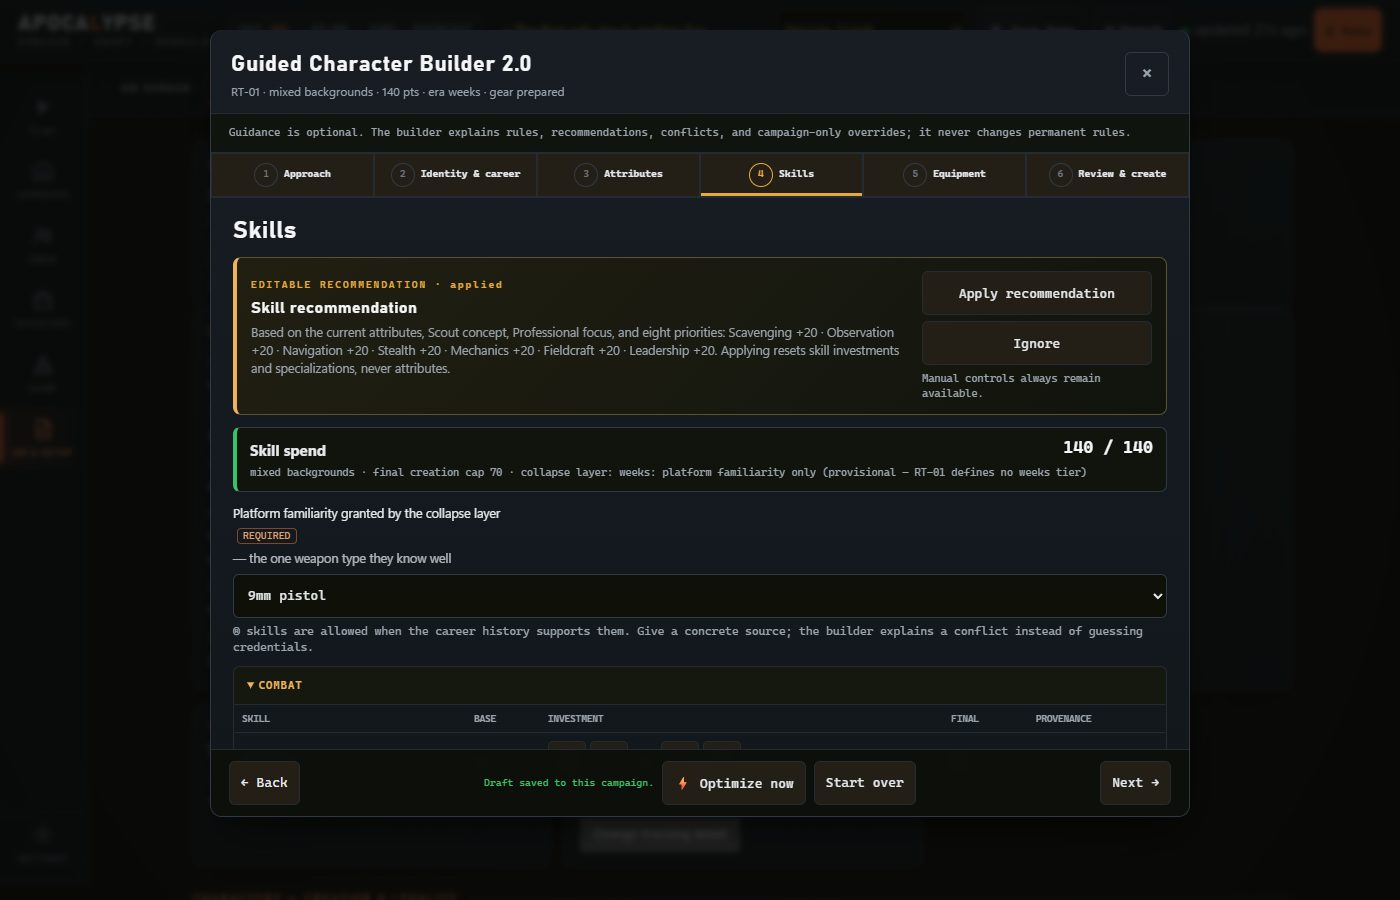Select the Skills step tab
1400x900 pixels.
point(782,174)
